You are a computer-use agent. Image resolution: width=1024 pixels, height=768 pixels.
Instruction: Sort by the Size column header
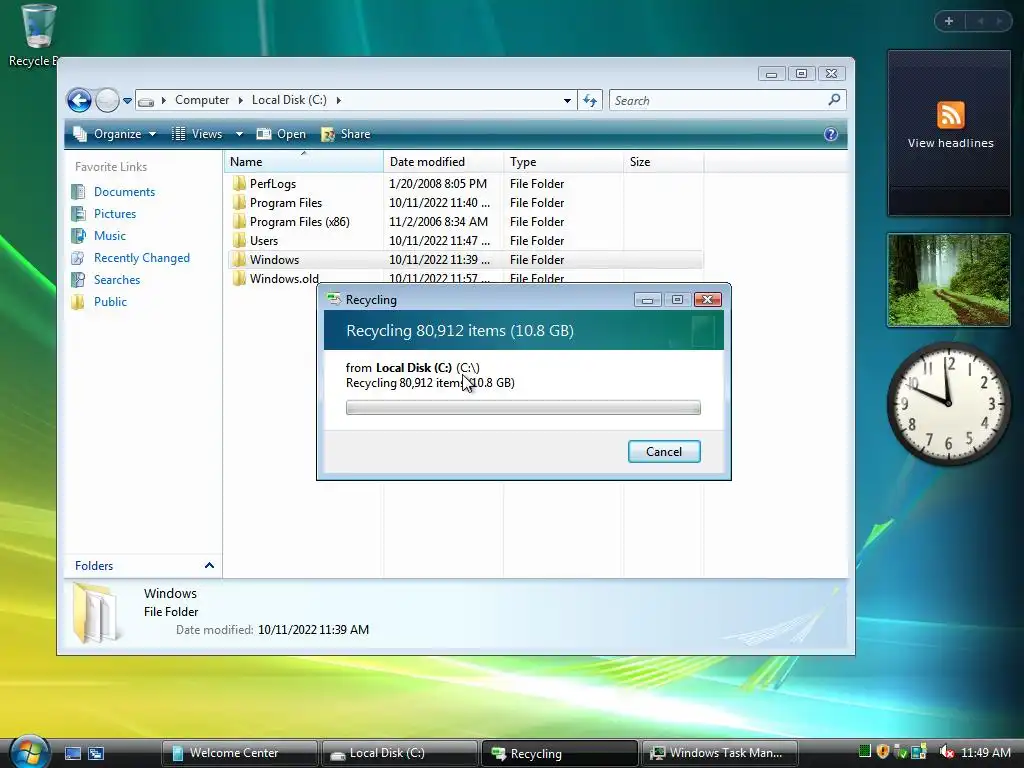point(664,162)
